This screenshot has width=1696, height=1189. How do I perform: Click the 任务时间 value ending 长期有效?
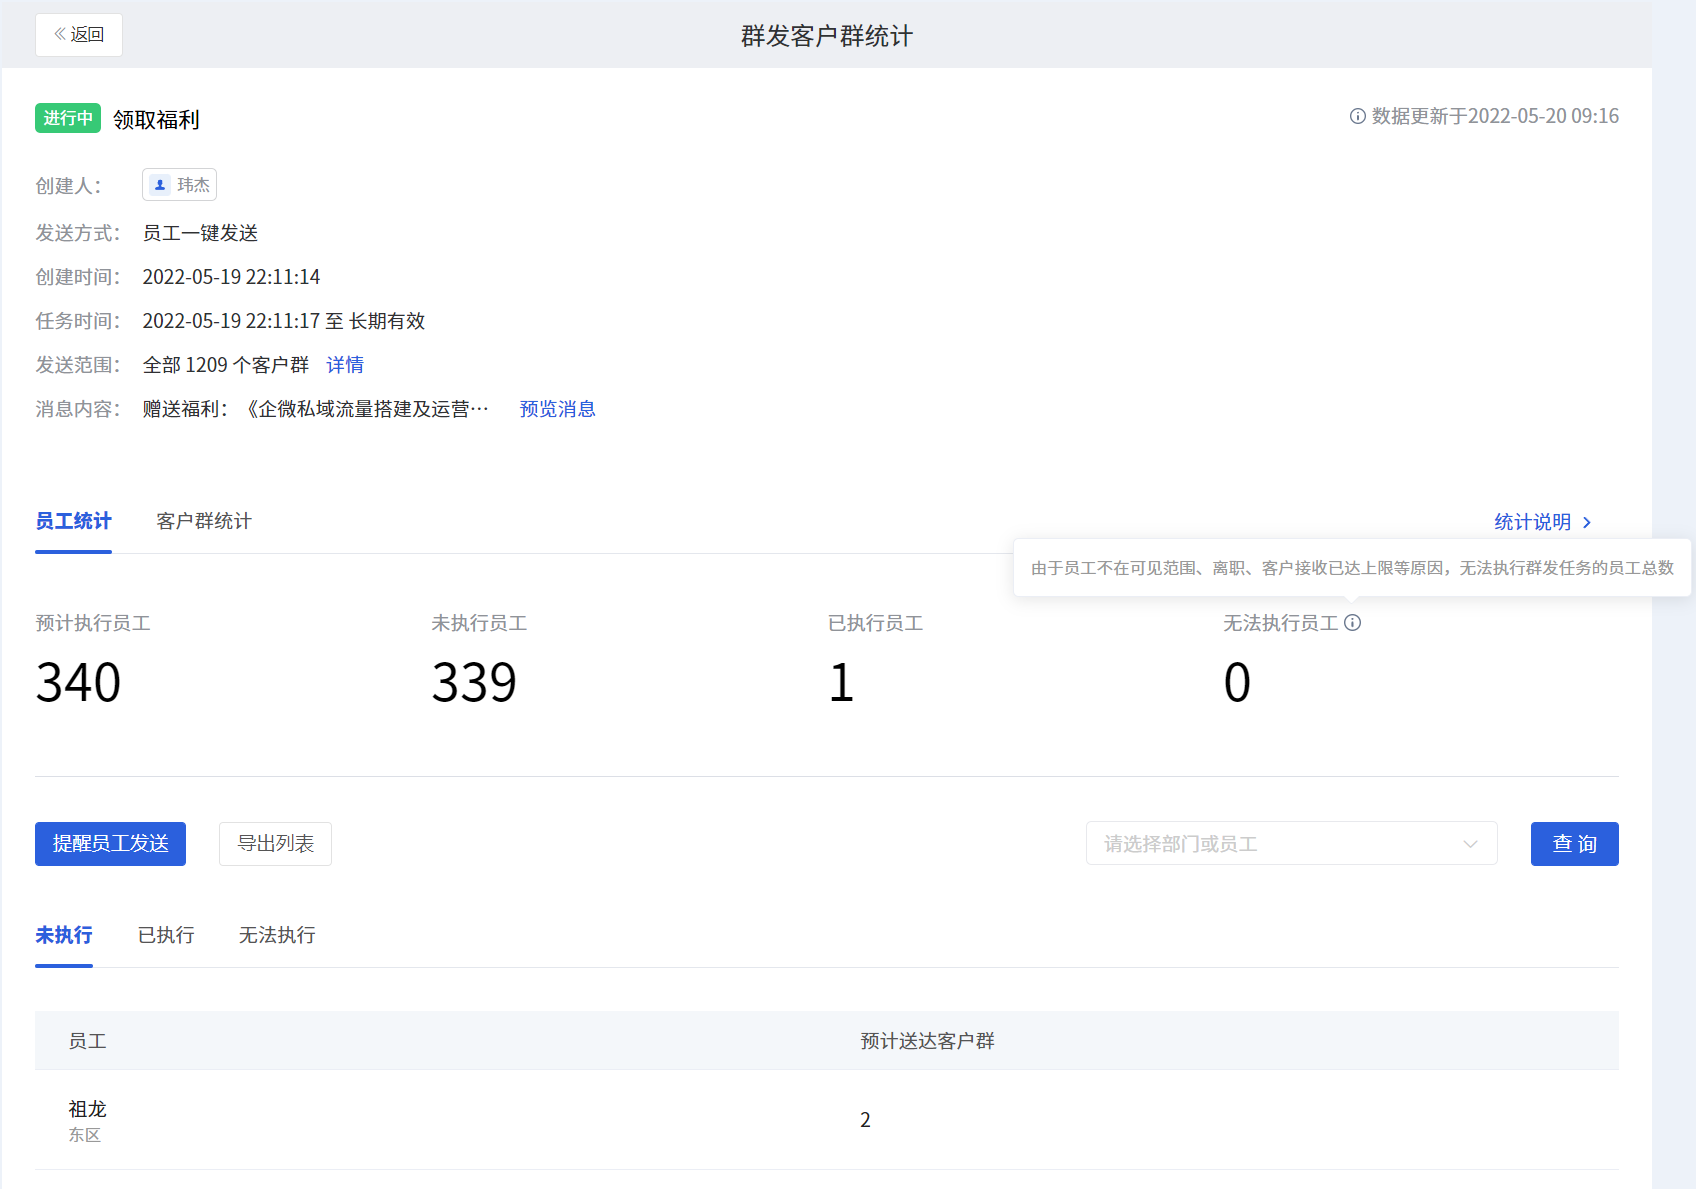pos(284,321)
